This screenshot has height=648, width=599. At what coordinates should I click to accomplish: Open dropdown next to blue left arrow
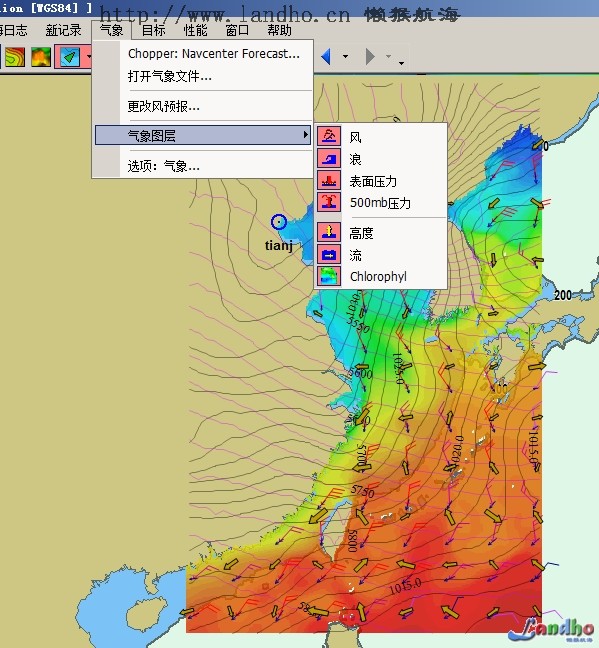pyautogui.click(x=345, y=57)
